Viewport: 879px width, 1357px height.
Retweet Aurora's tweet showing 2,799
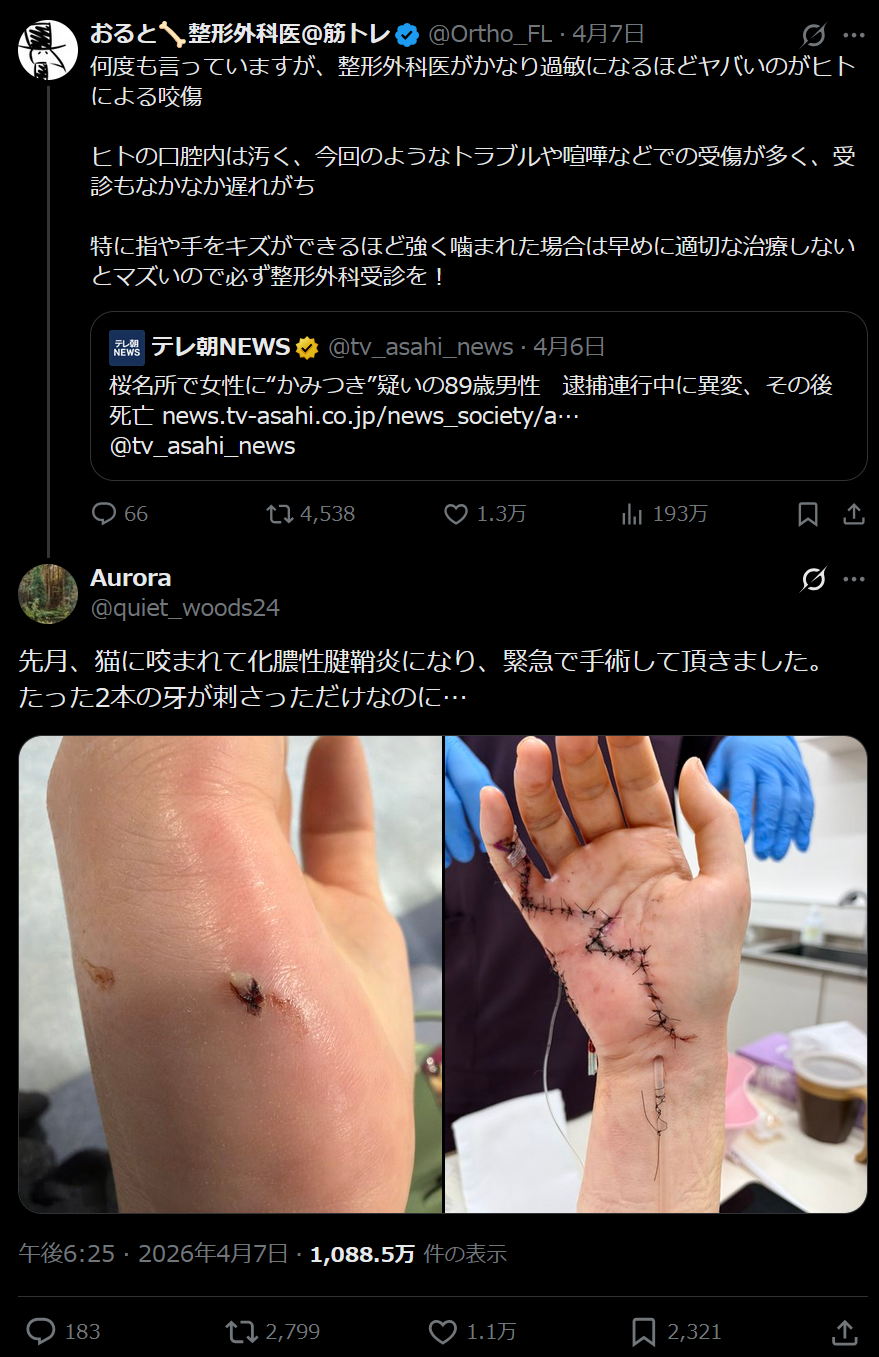(x=241, y=1331)
